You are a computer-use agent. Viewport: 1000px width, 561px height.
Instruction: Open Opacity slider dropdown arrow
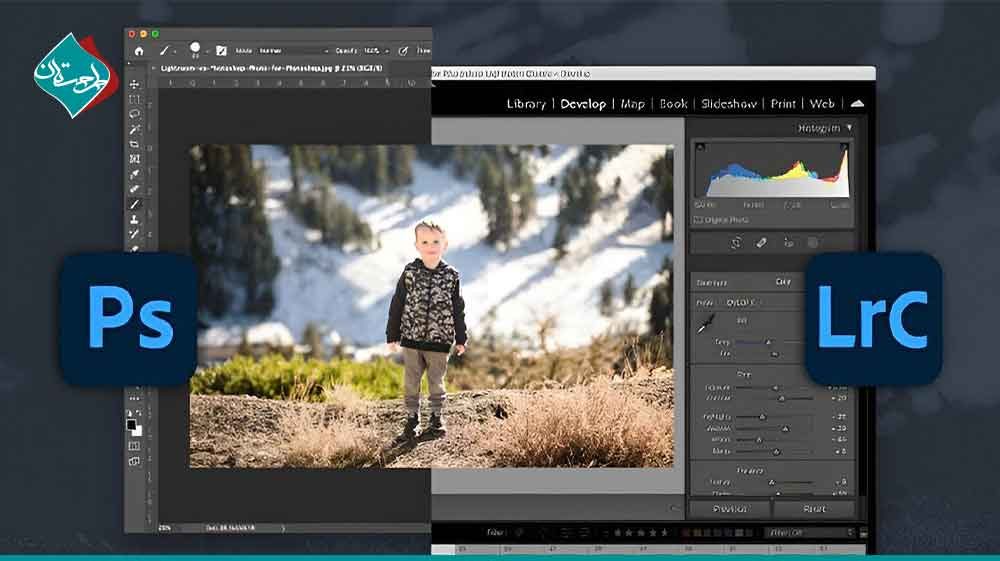387,51
